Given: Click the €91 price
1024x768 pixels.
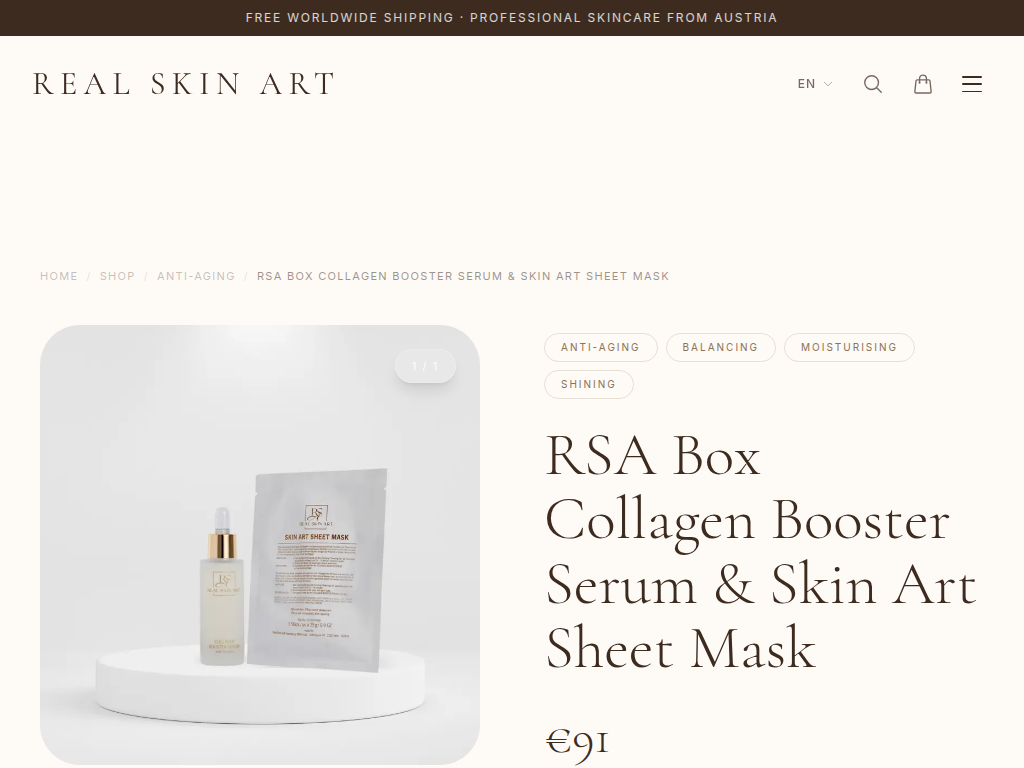Looking at the screenshot, I should 577,742.
